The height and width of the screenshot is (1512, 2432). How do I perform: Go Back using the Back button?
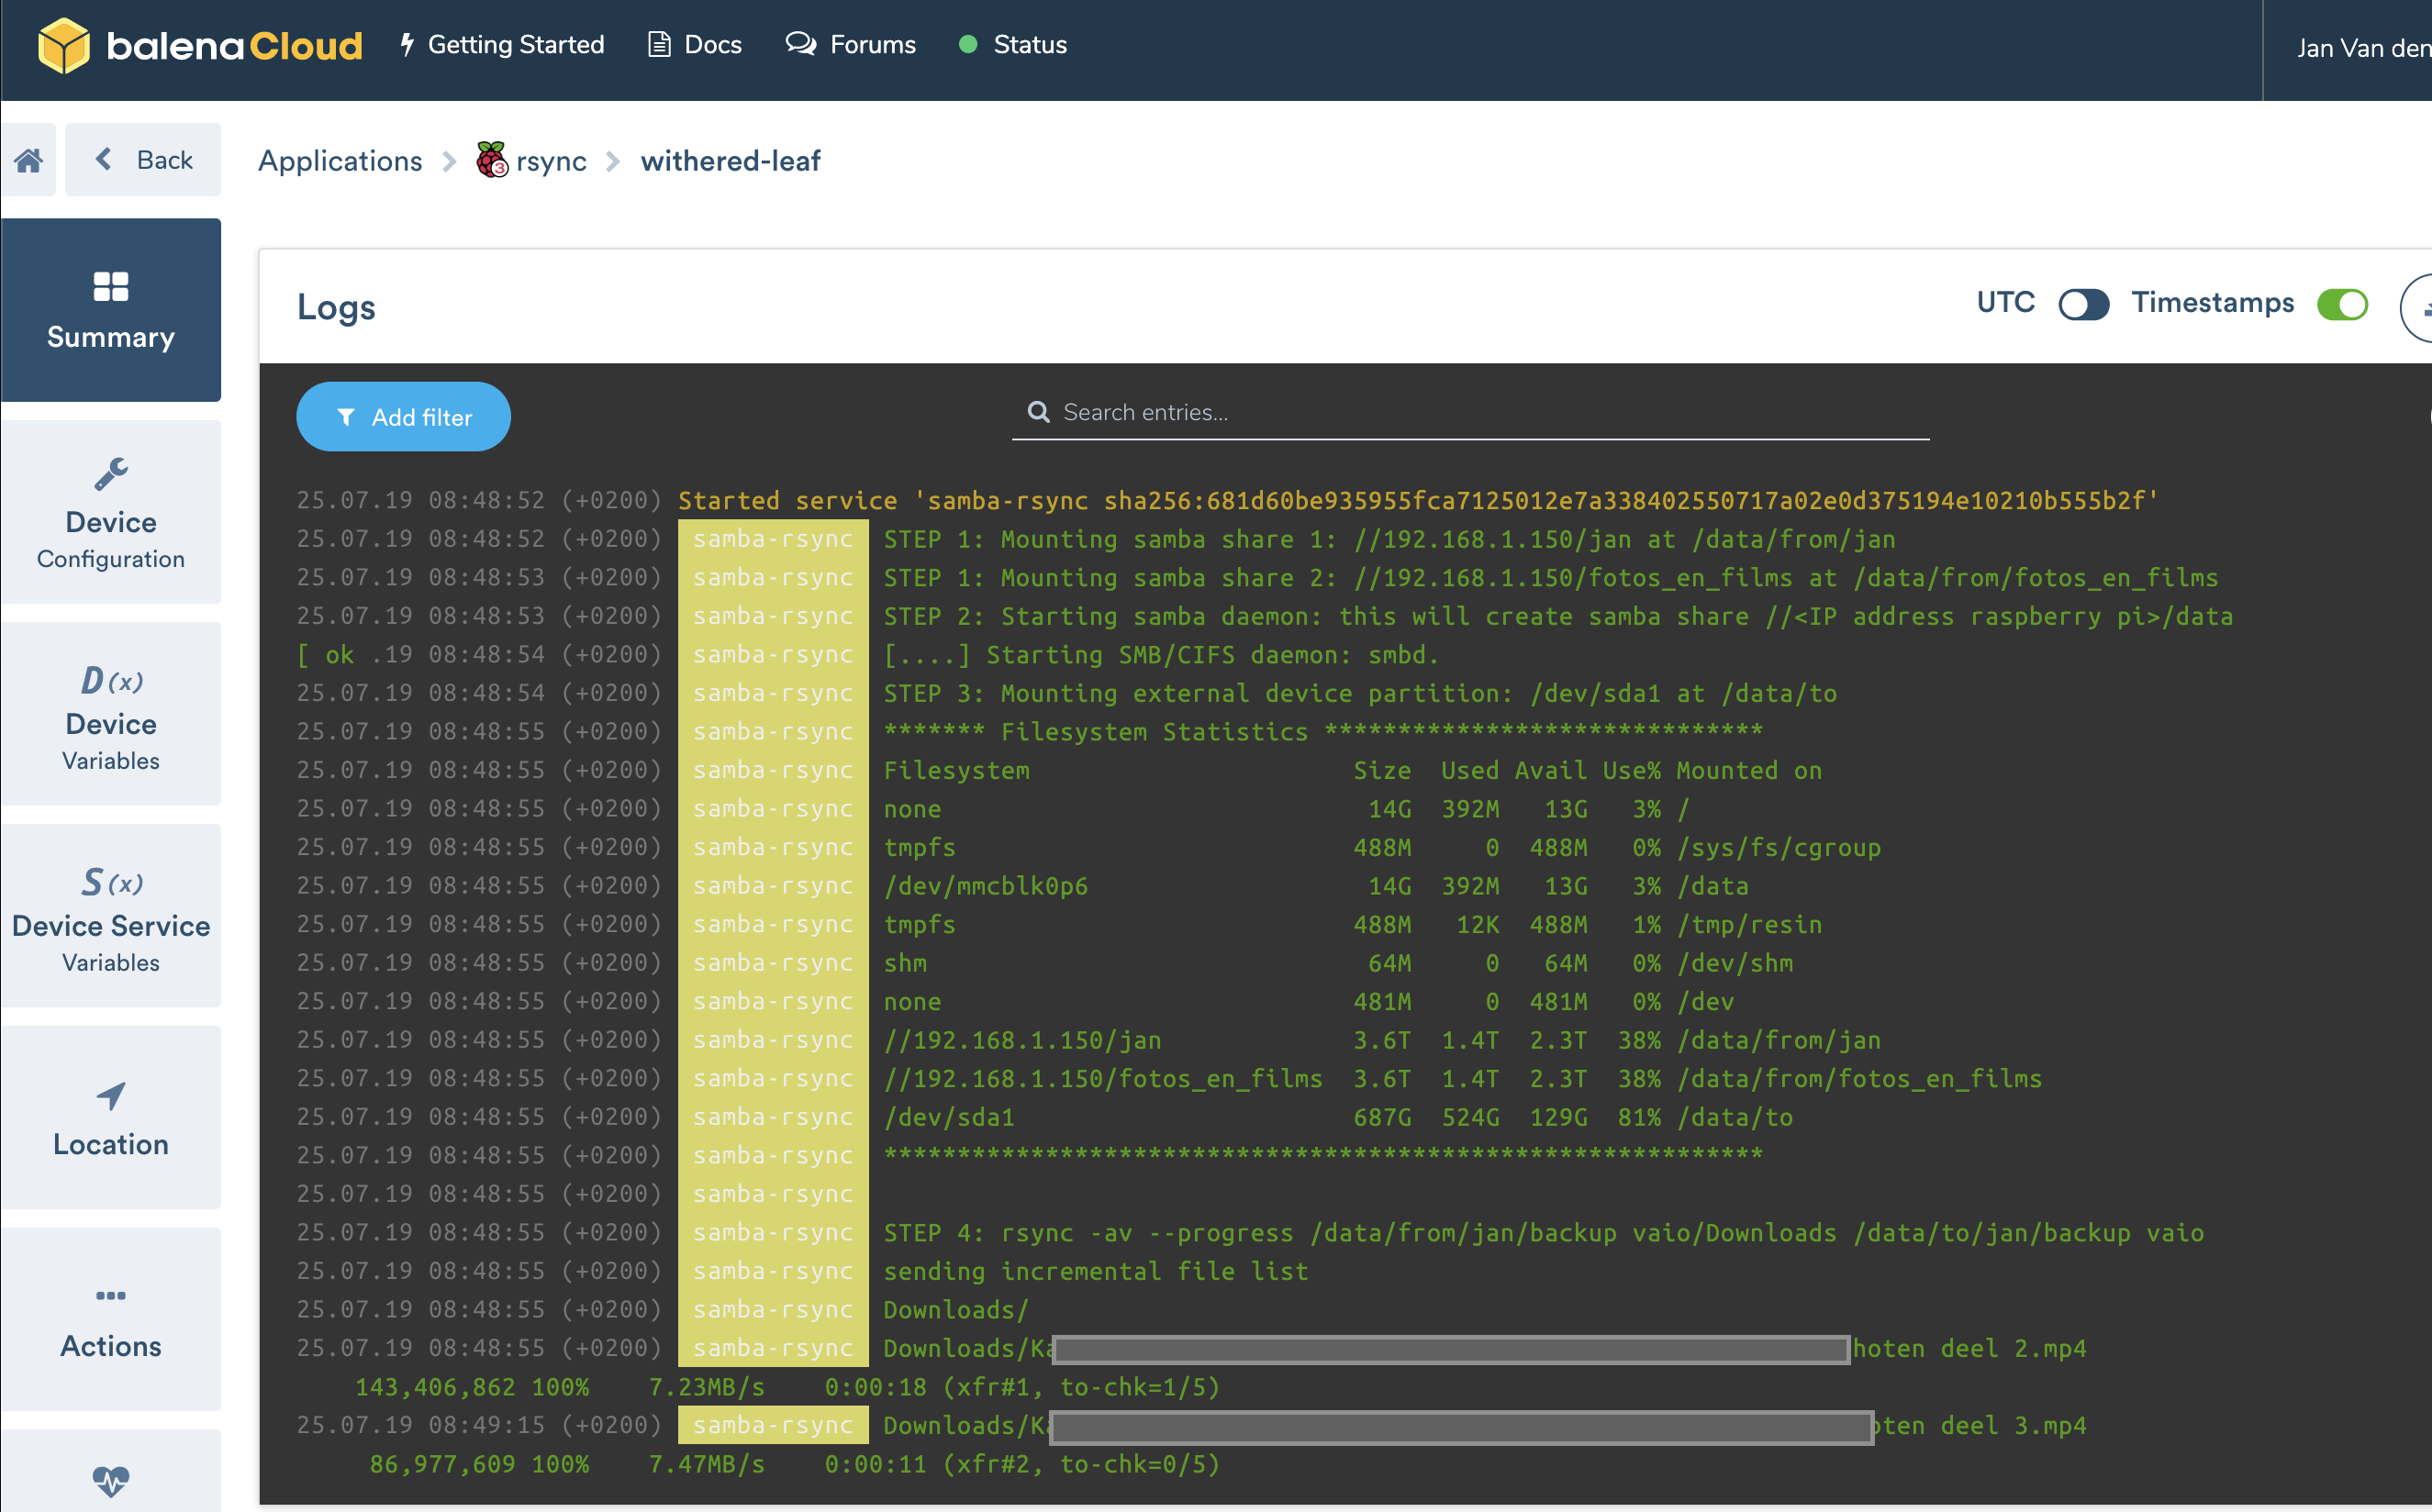pos(143,160)
